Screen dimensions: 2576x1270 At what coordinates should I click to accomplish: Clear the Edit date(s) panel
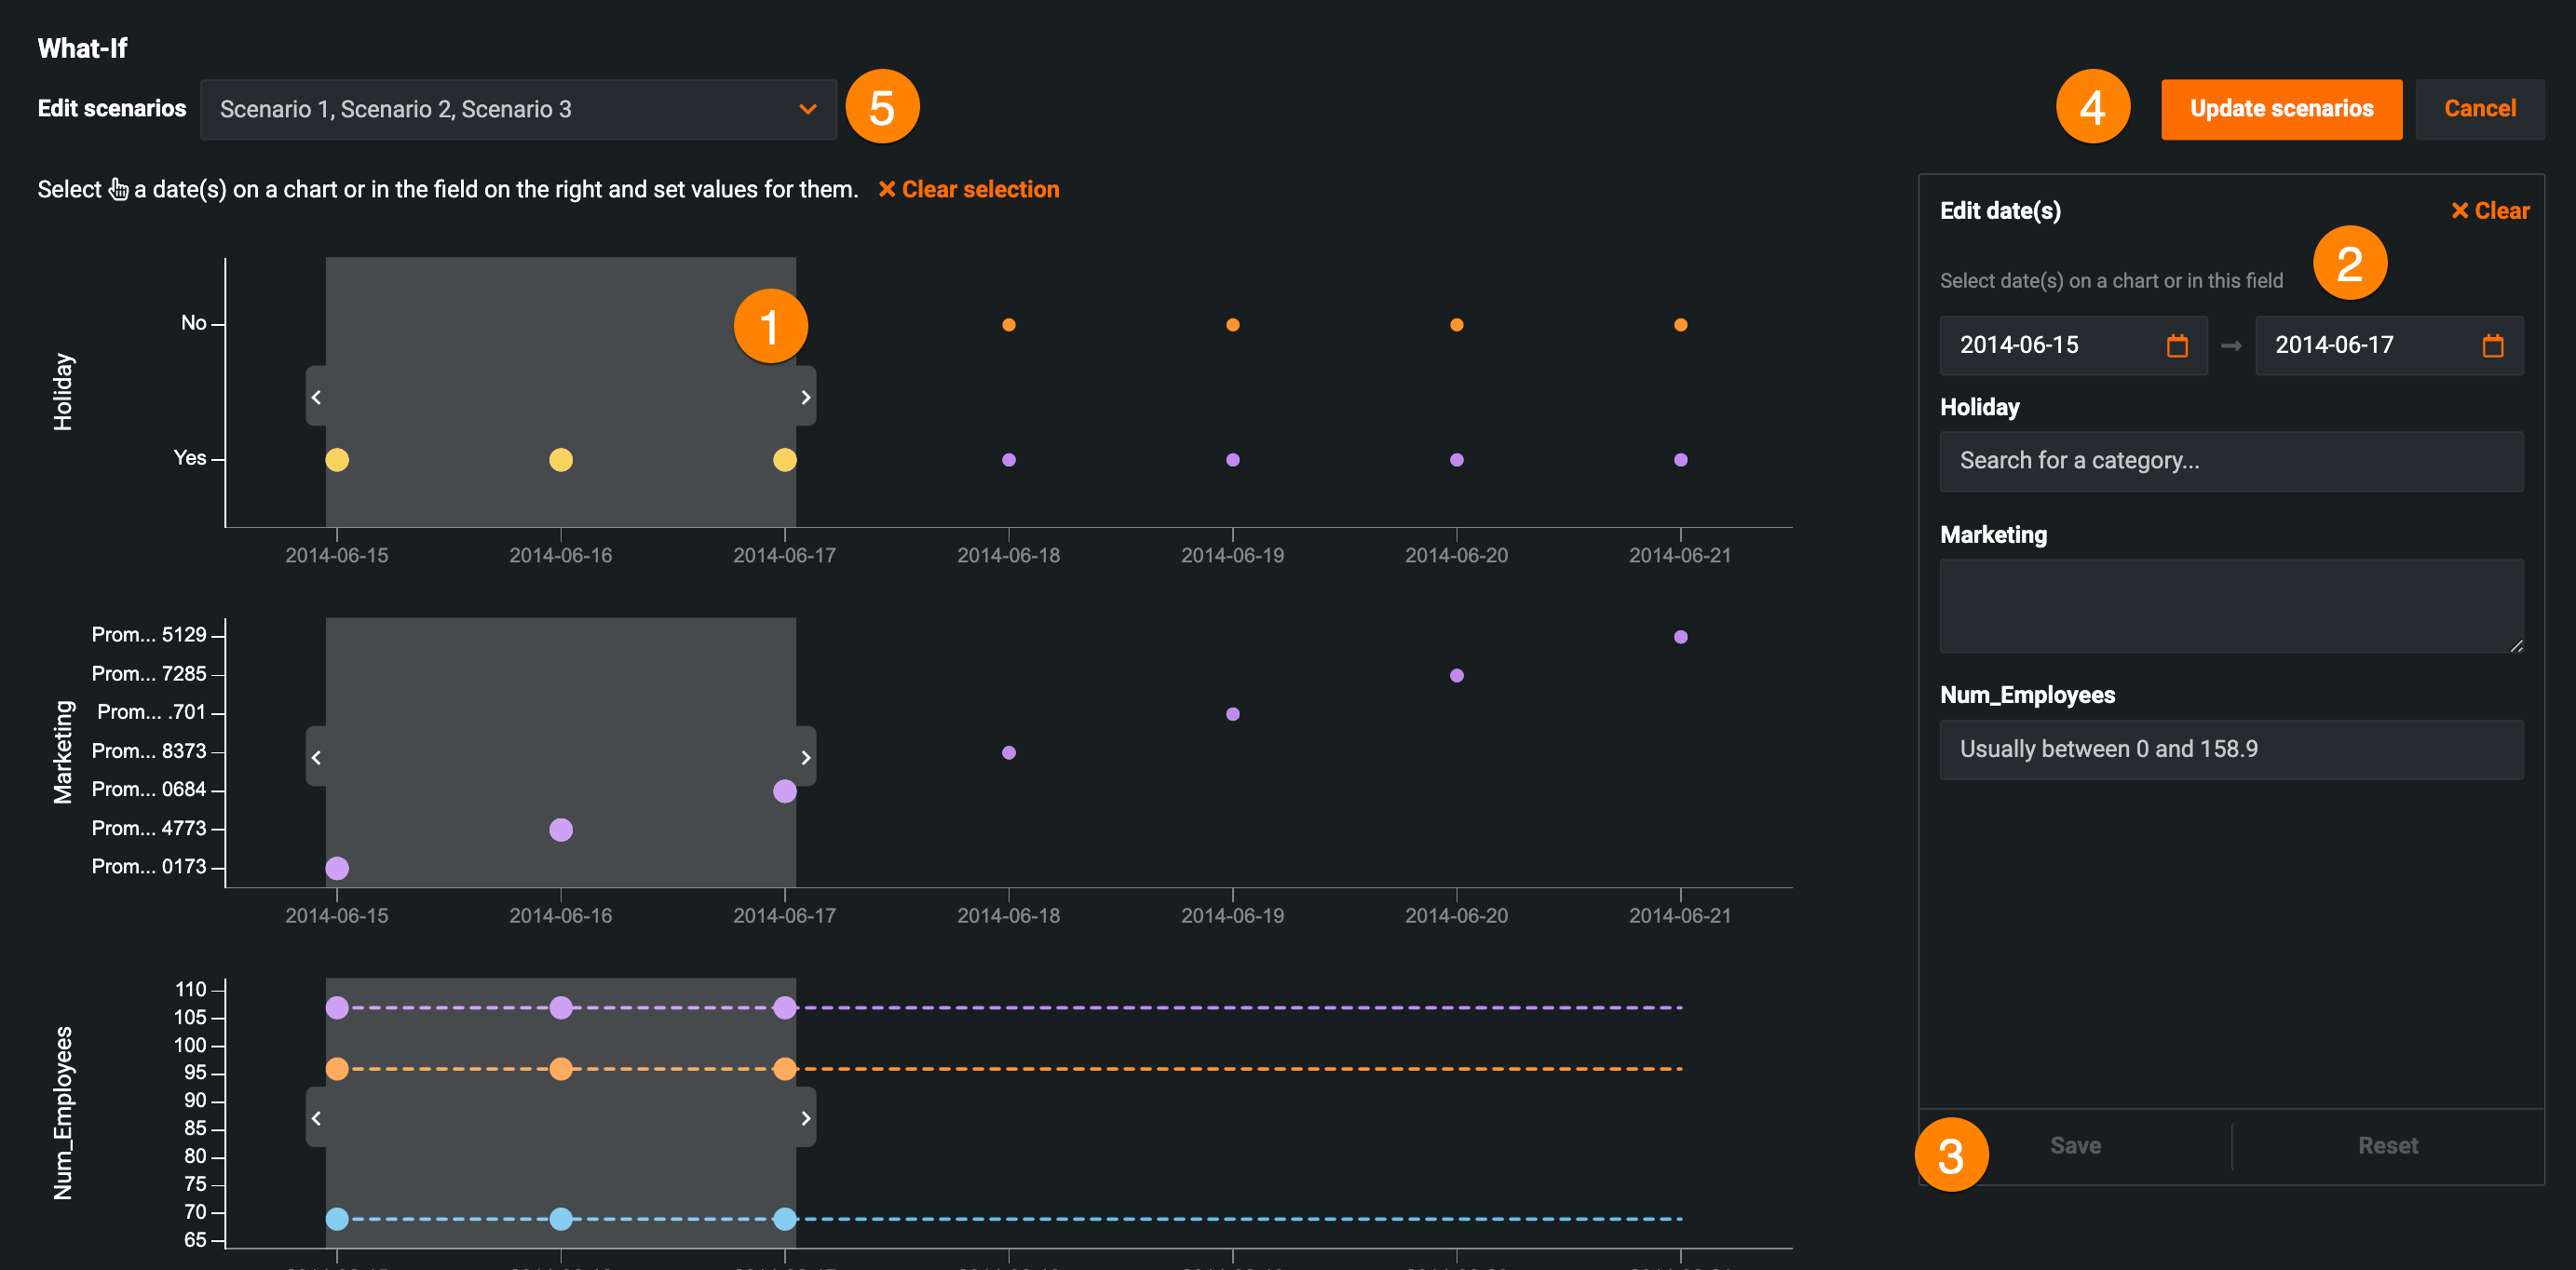(2489, 211)
